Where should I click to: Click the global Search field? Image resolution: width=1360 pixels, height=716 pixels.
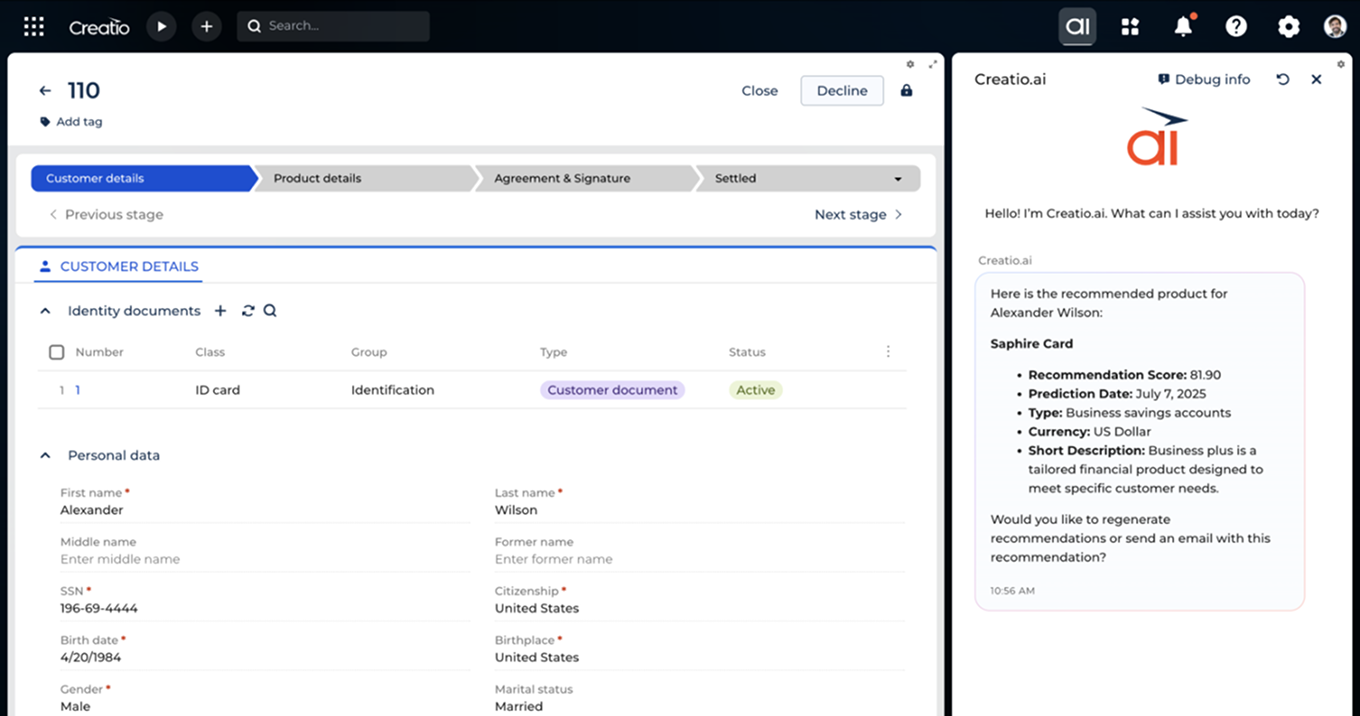pos(333,26)
